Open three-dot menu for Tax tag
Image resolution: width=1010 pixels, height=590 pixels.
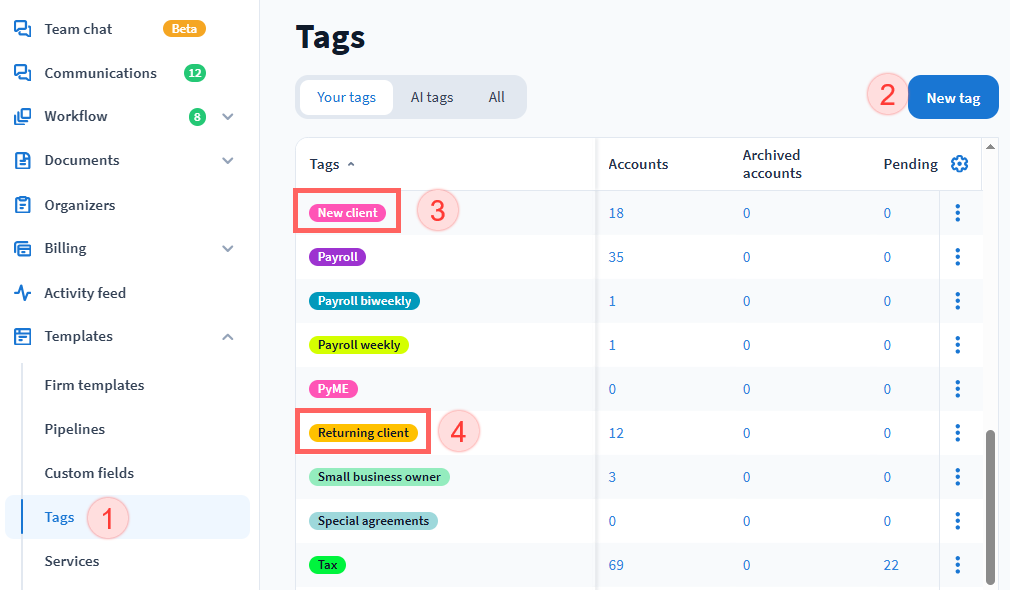click(x=957, y=565)
